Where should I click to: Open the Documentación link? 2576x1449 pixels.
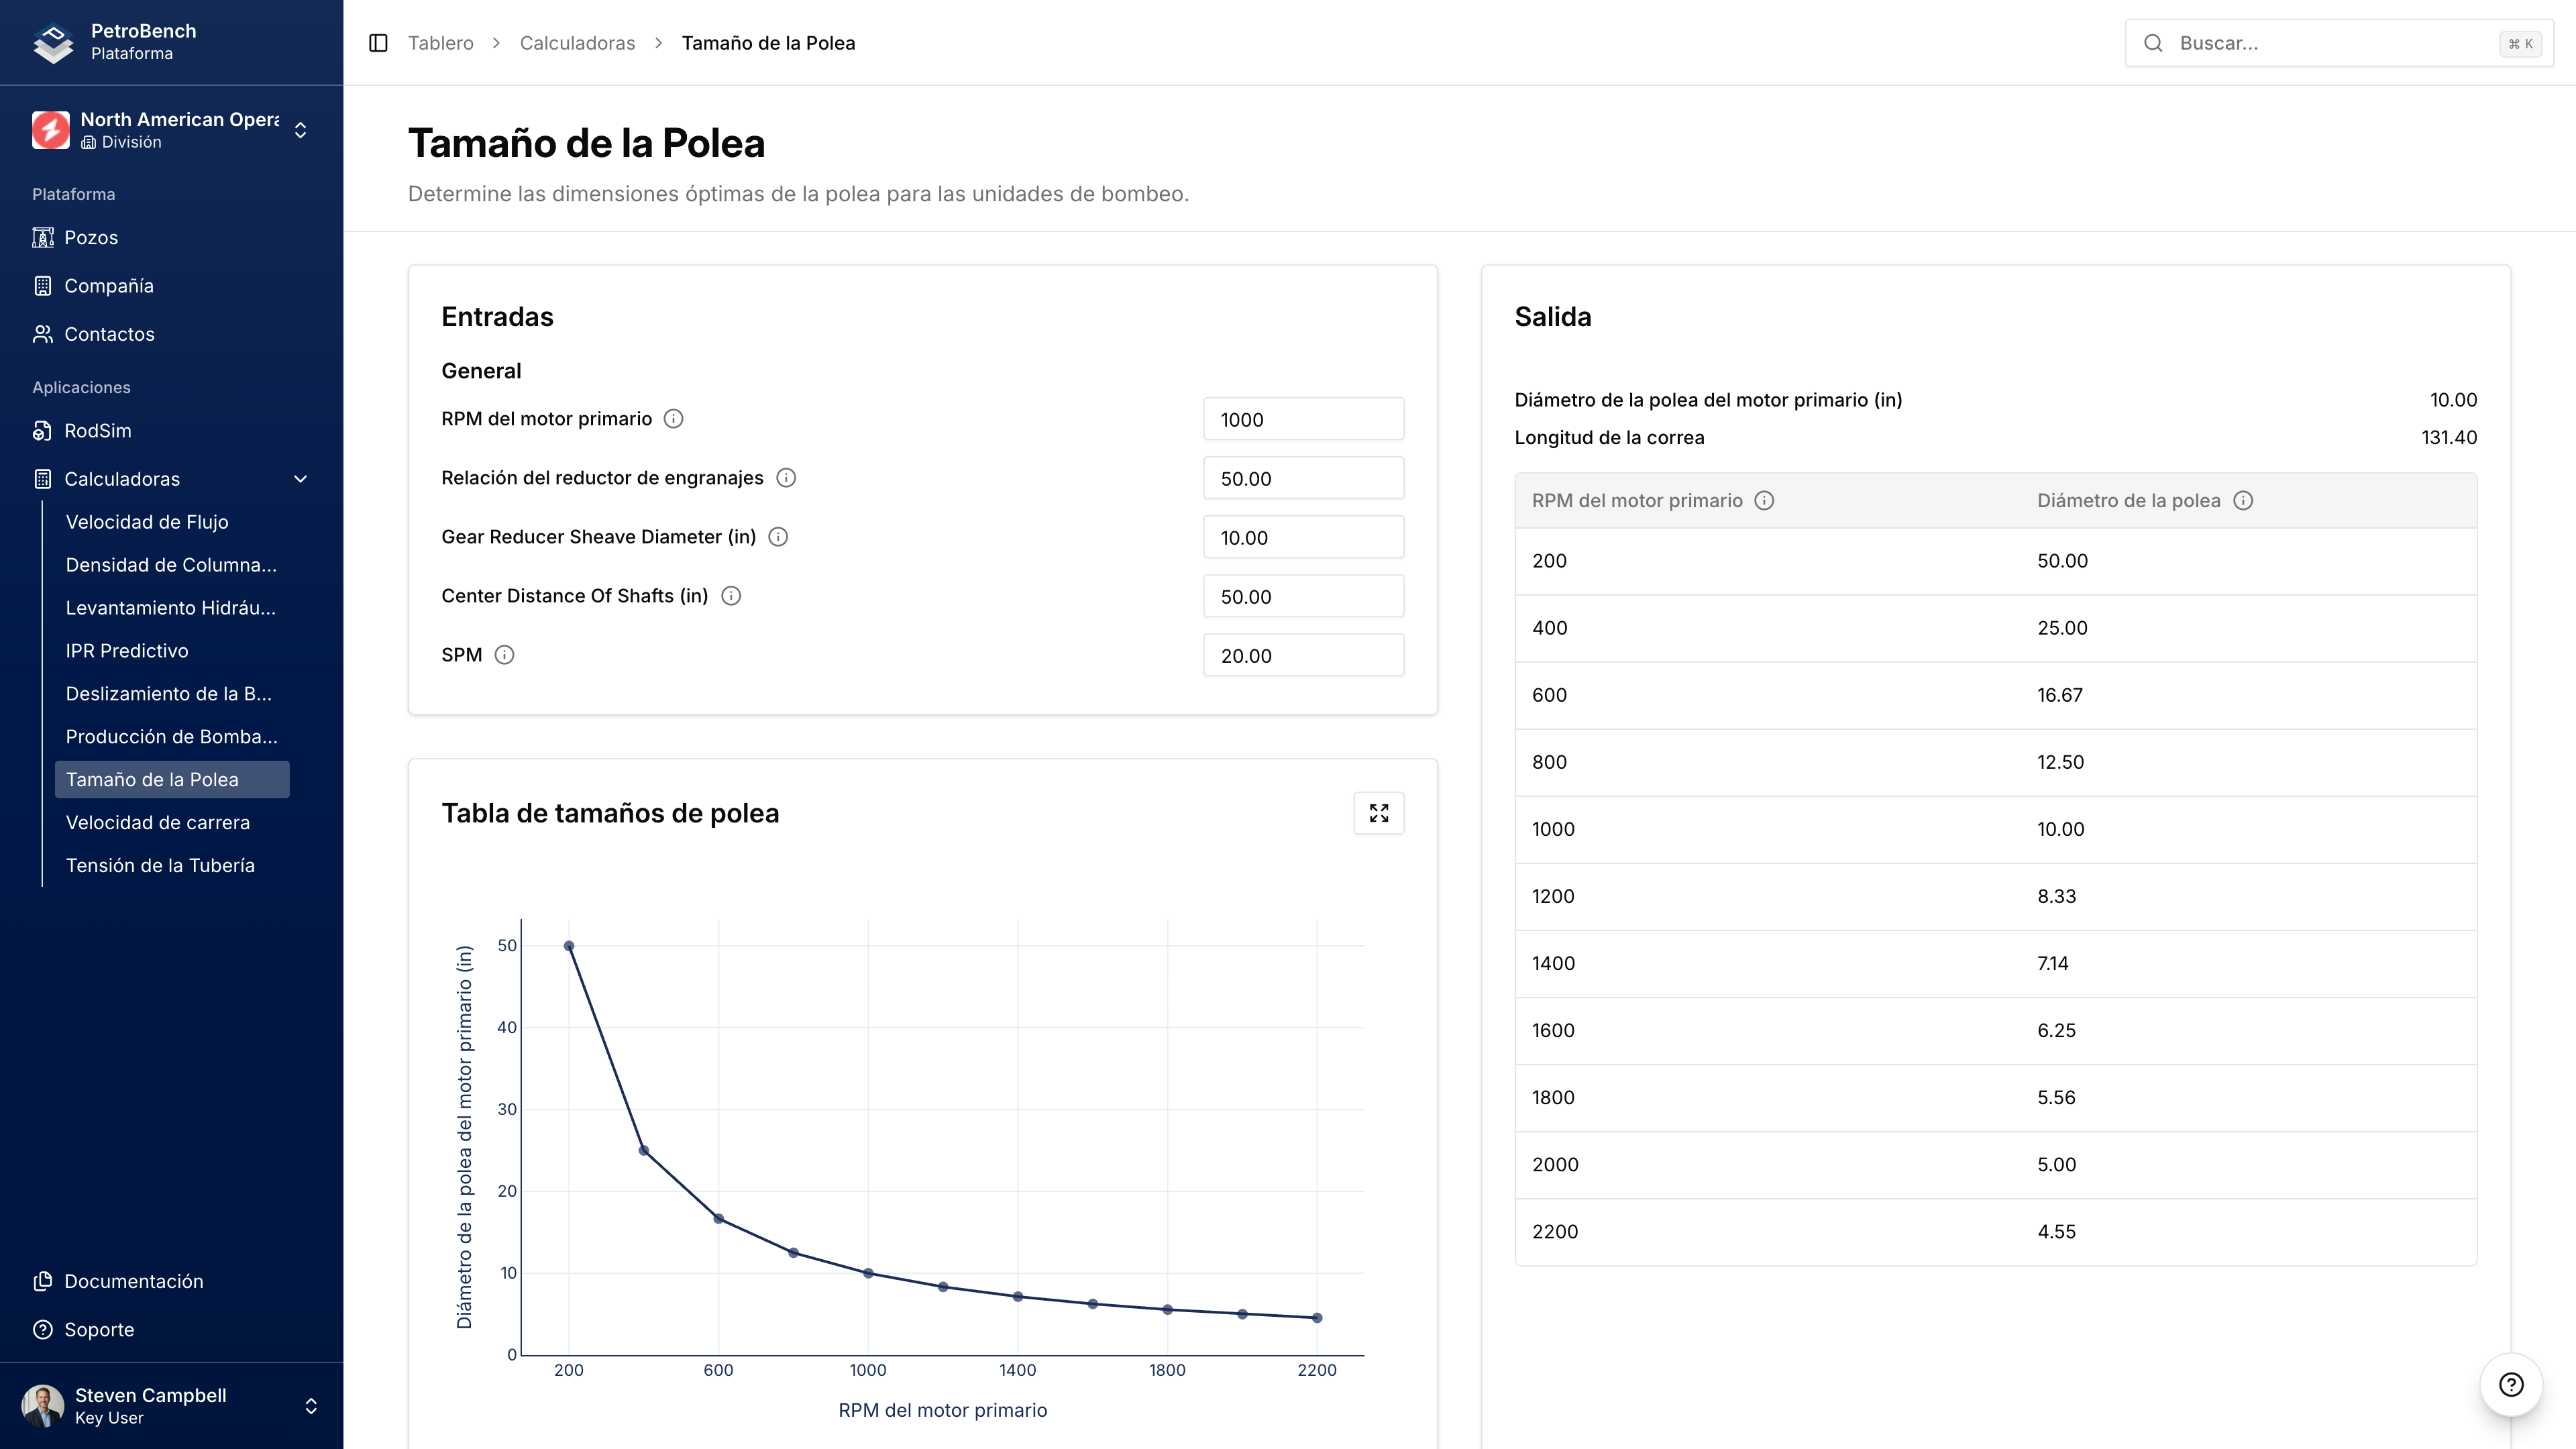click(133, 1281)
